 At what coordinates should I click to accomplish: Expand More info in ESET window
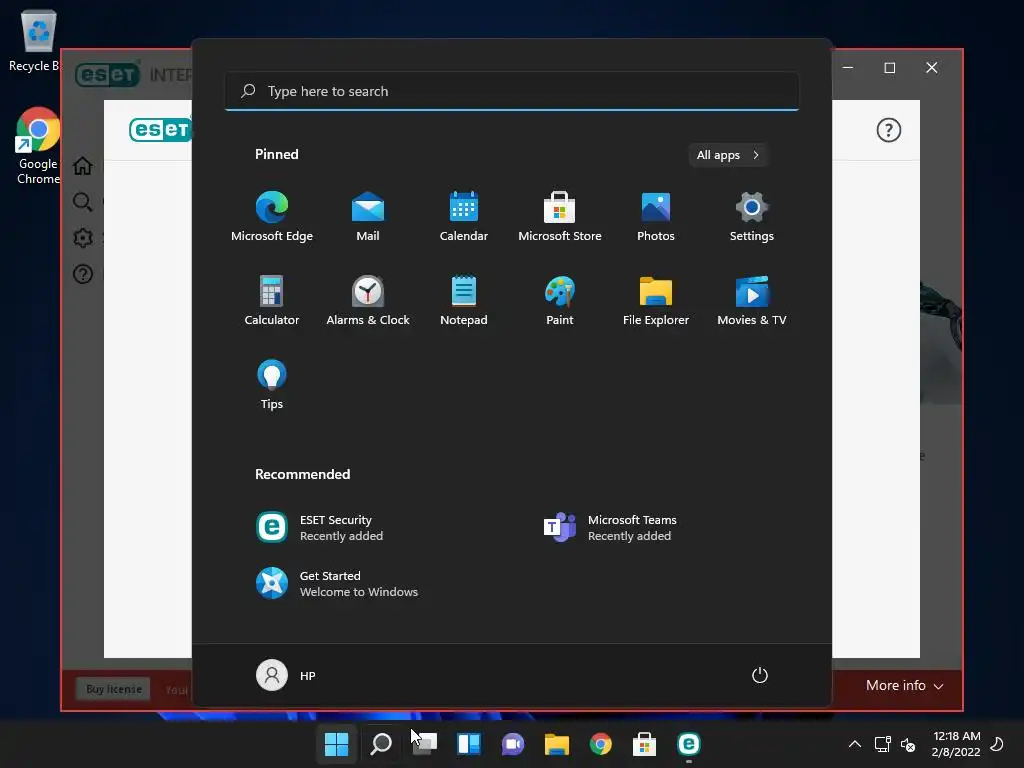click(904, 686)
